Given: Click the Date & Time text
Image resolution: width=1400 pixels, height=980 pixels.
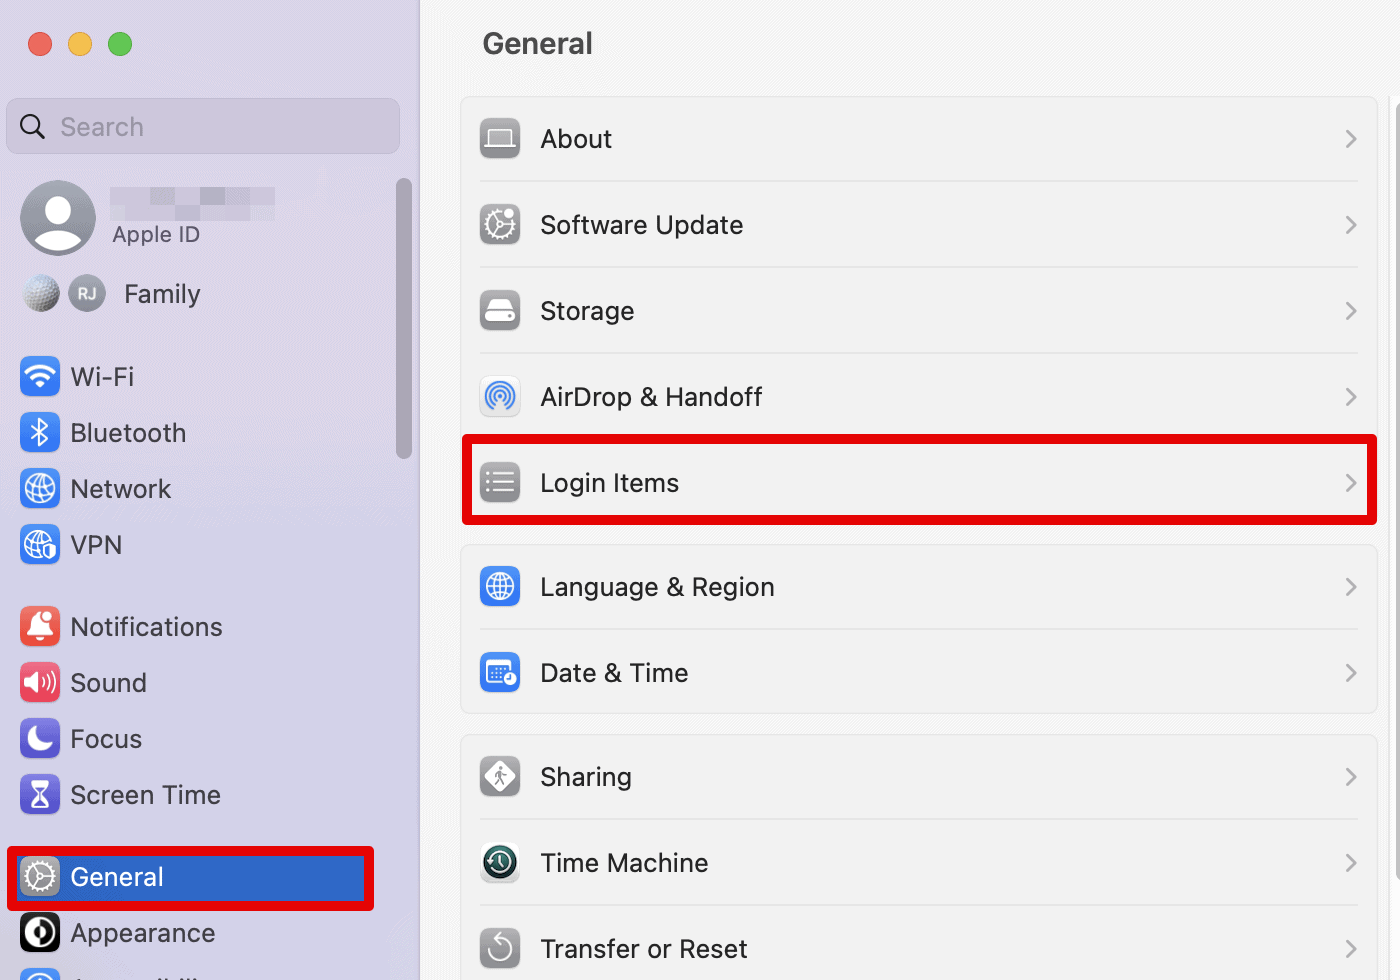Looking at the screenshot, I should 614,673.
